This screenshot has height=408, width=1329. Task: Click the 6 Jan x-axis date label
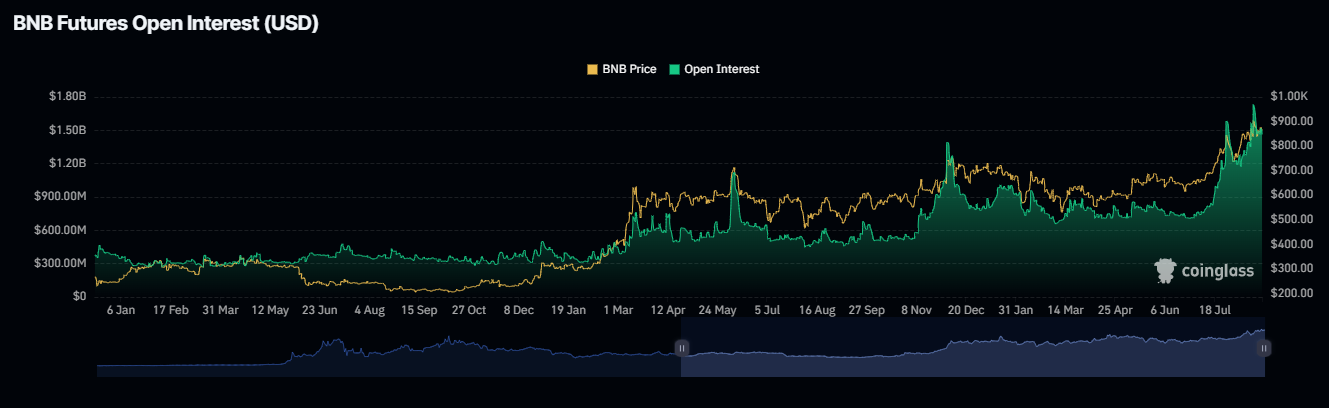[x=121, y=311]
